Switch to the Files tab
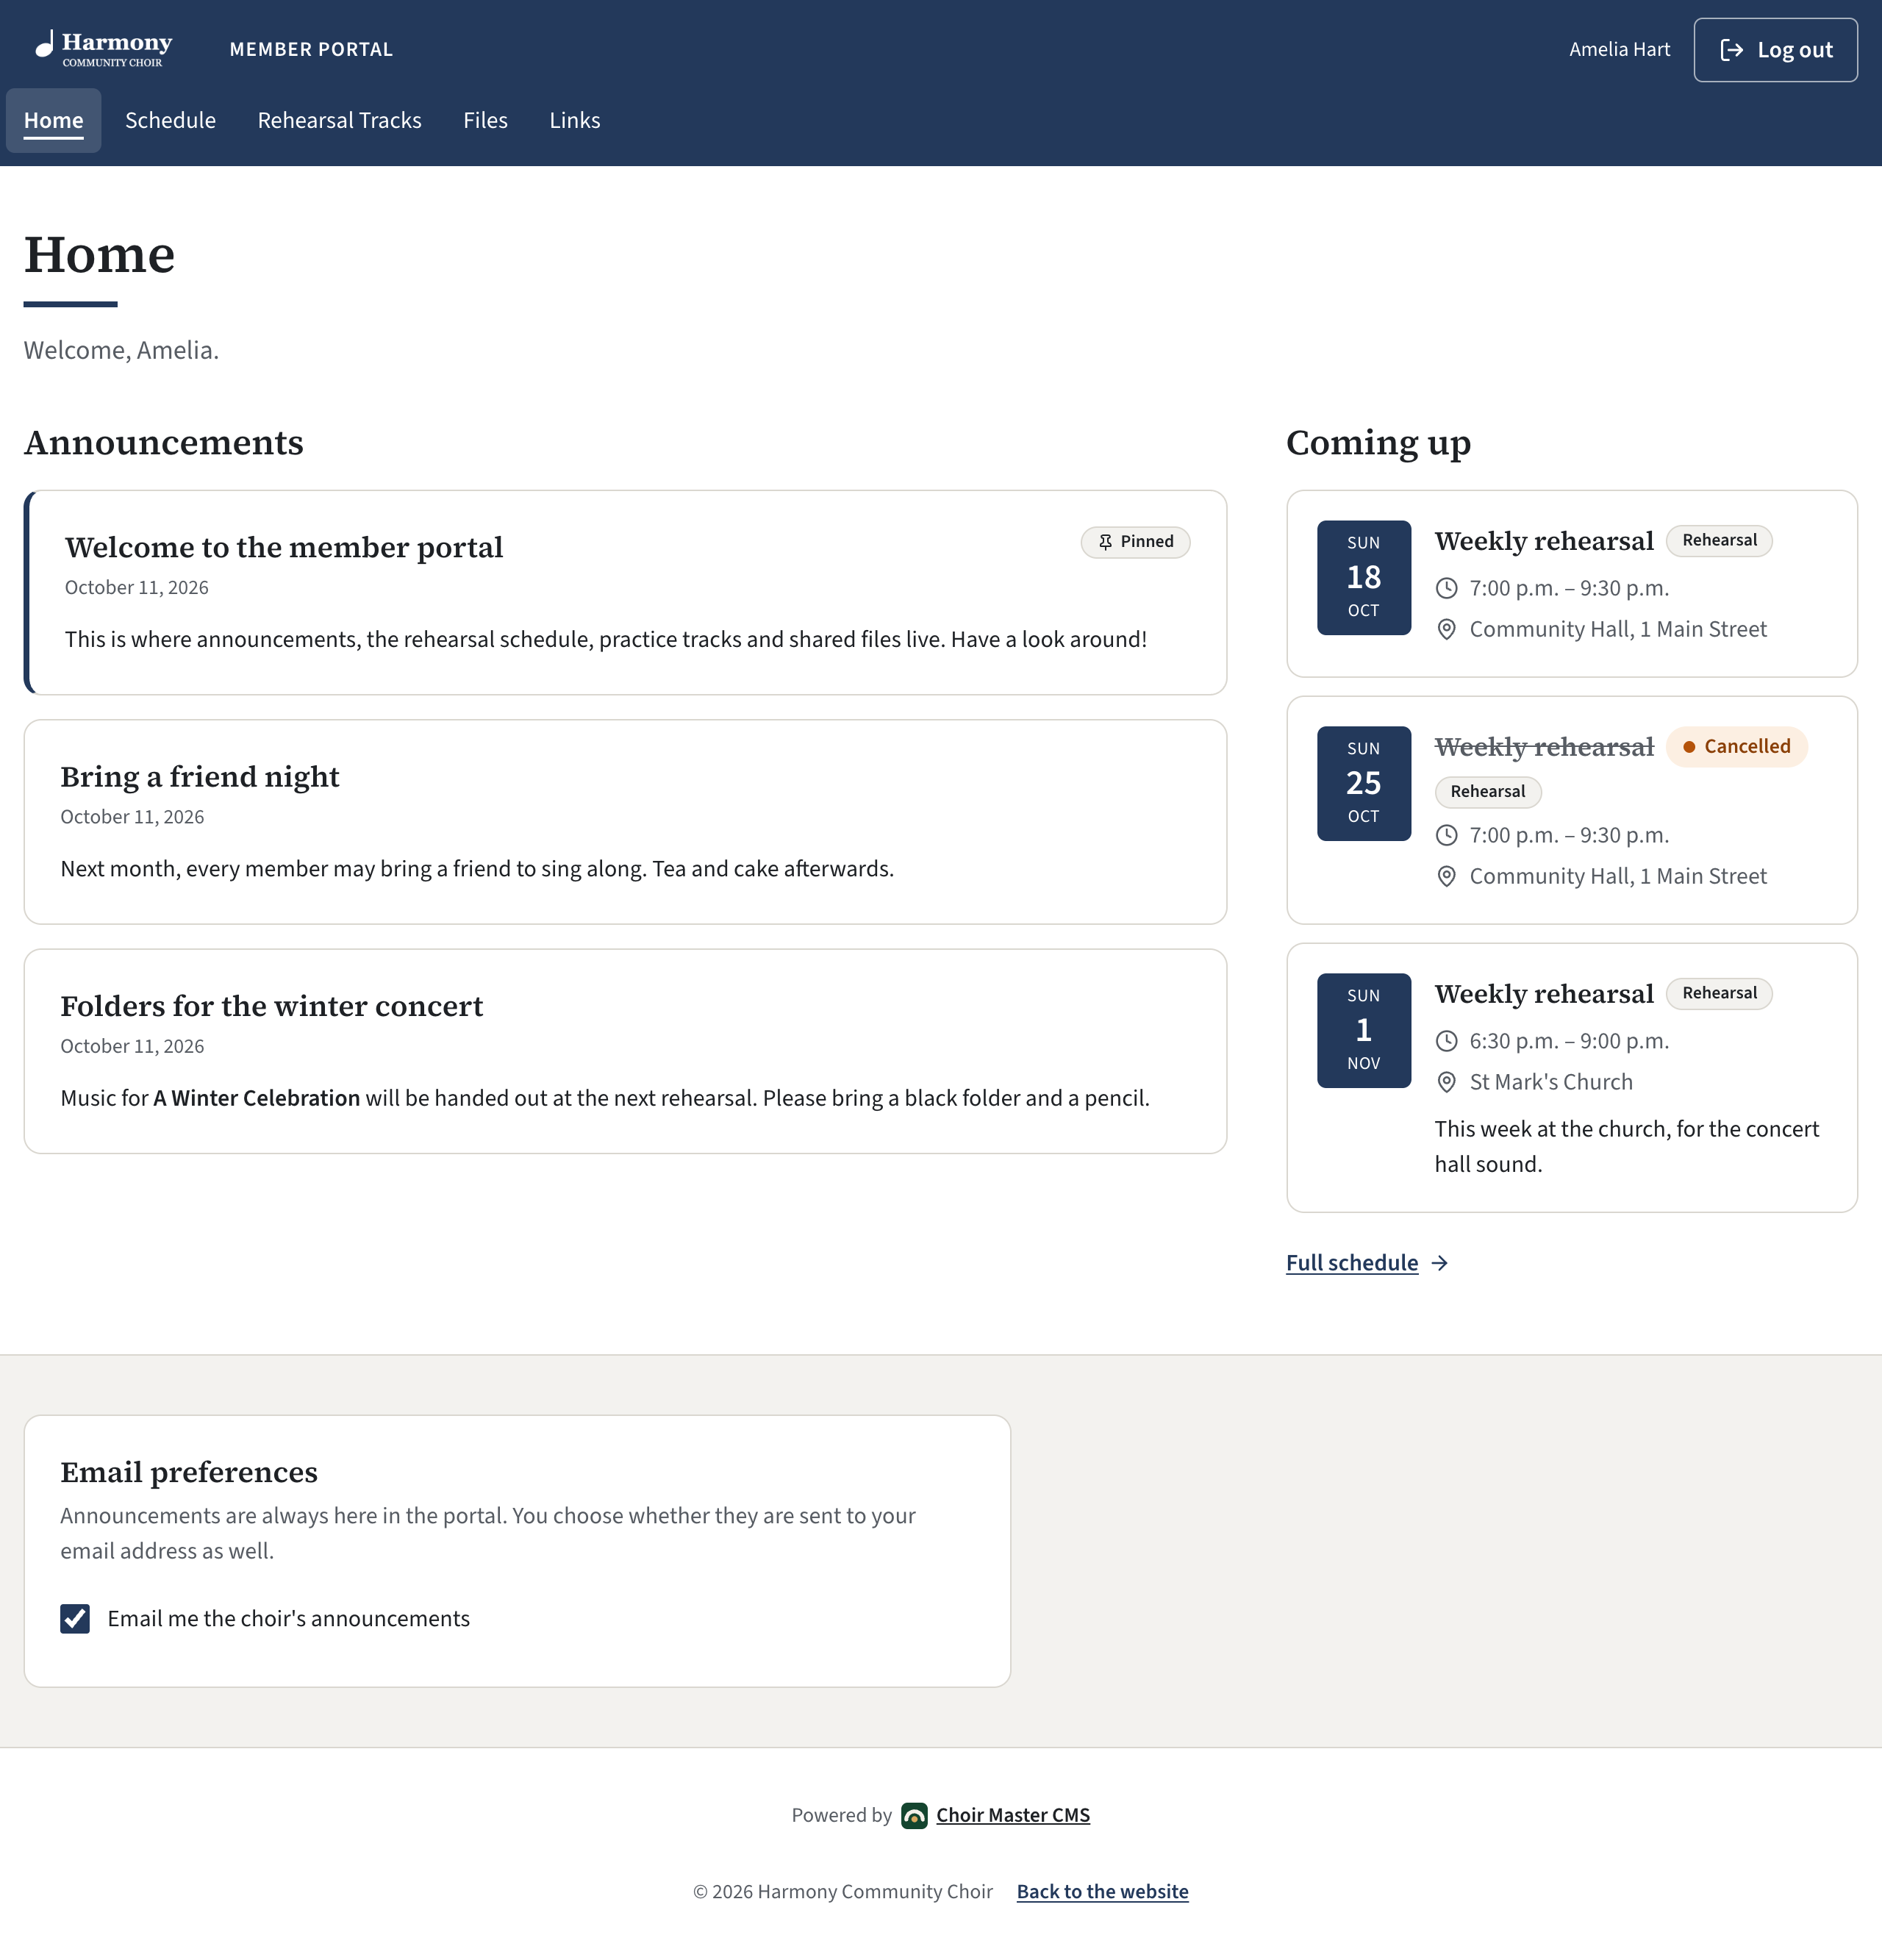 pyautogui.click(x=486, y=120)
